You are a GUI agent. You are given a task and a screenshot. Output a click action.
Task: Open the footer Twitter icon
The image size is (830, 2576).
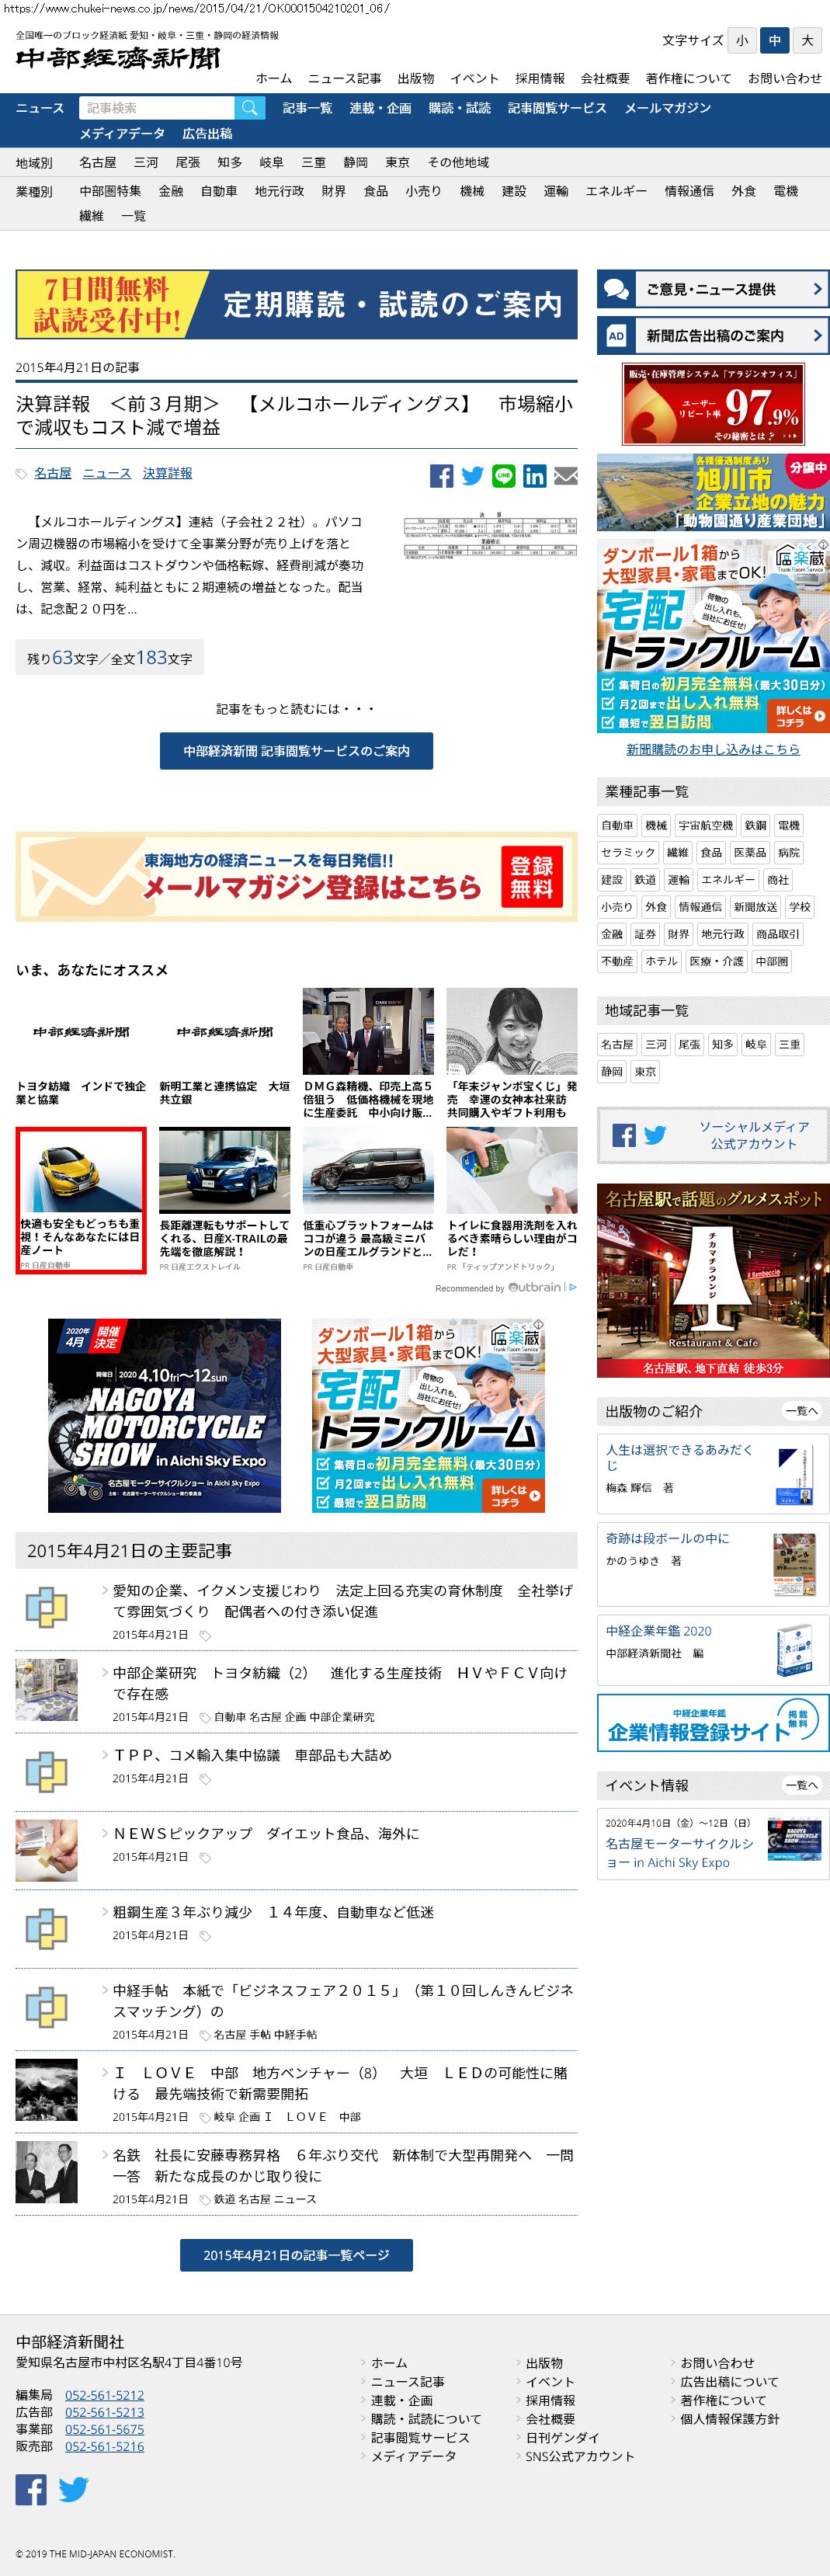73,2489
